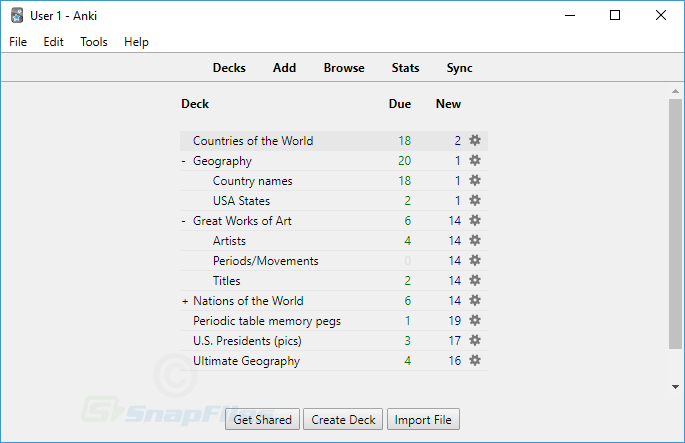The image size is (685, 443).
Task: Click the Get Shared button
Action: (x=262, y=419)
